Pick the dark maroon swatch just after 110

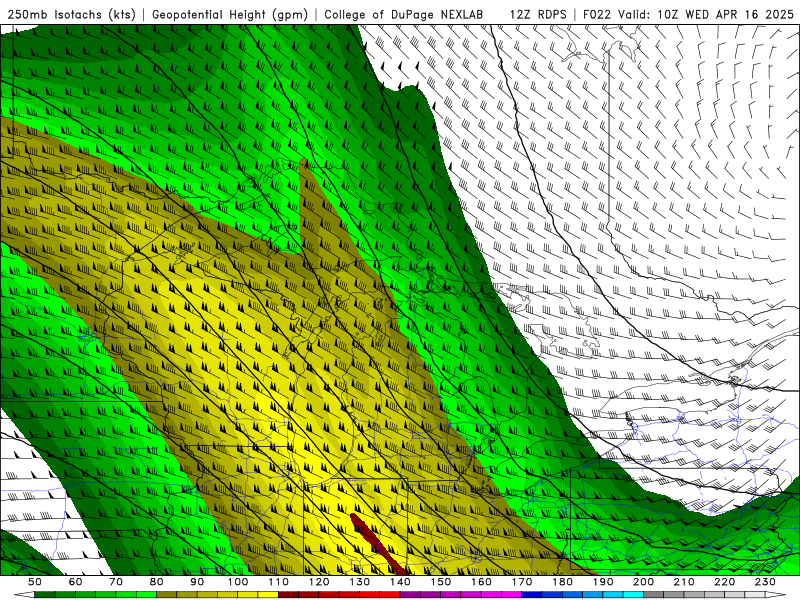coord(288,595)
